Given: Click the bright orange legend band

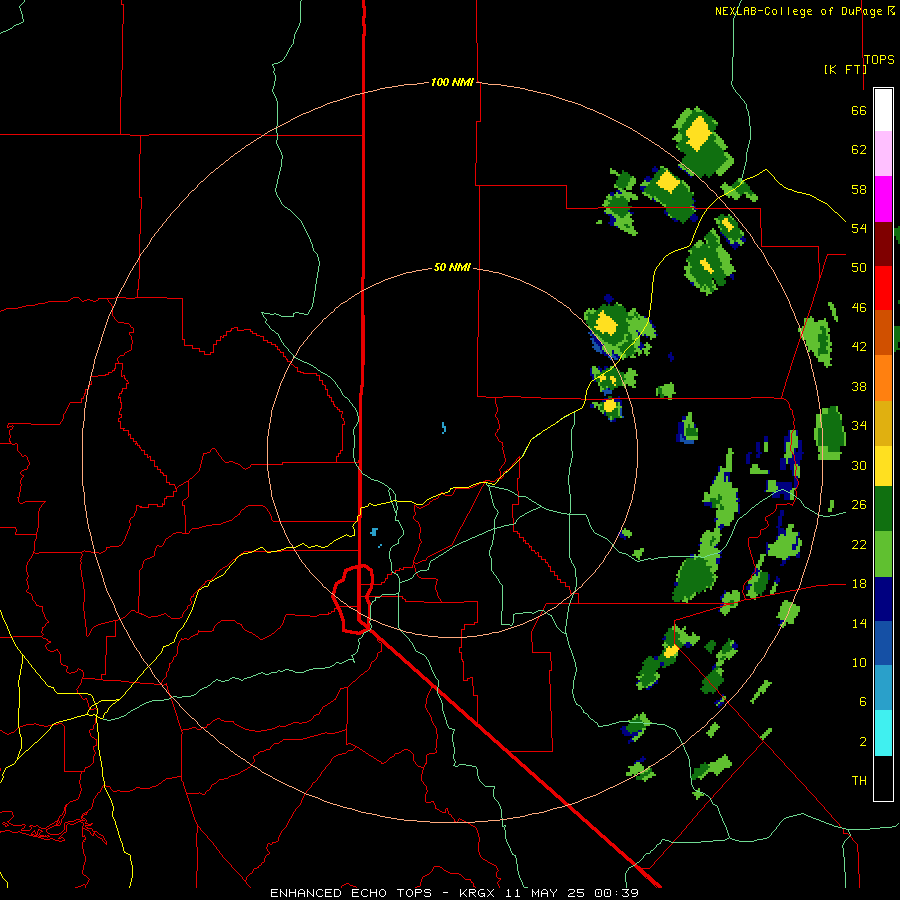Looking at the screenshot, I should 883,378.
